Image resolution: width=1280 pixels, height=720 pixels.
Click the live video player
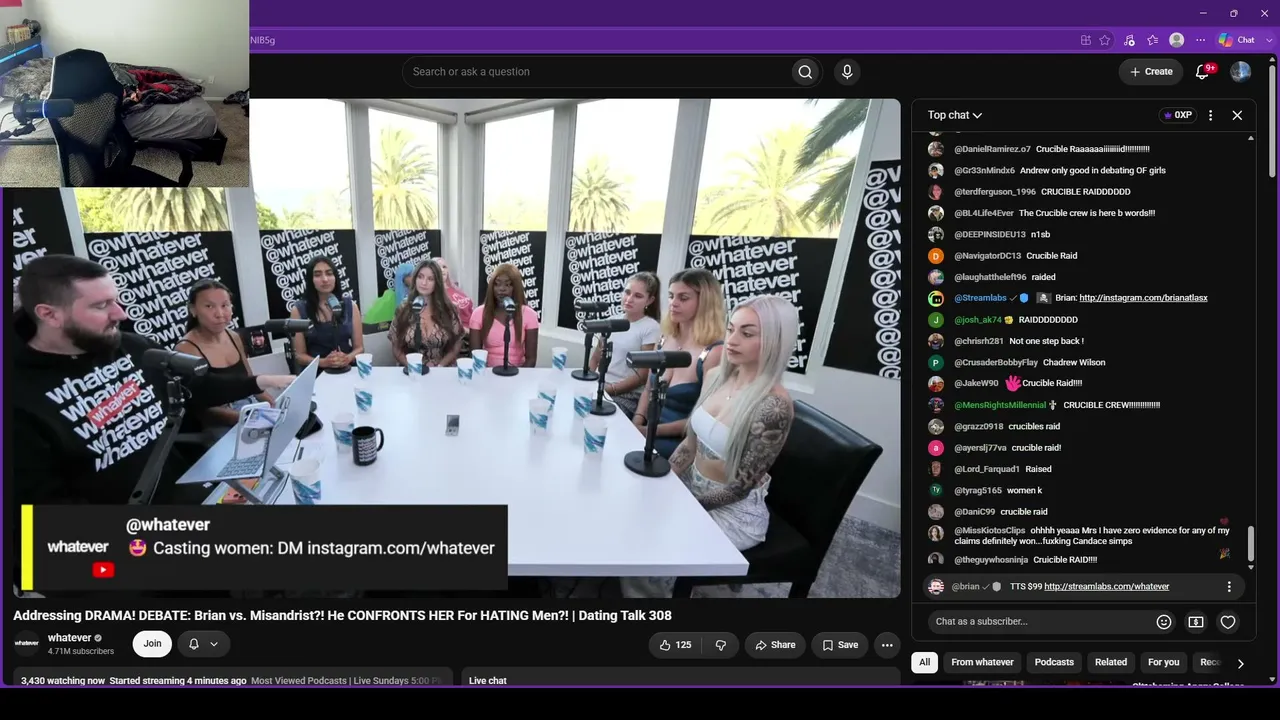[457, 348]
